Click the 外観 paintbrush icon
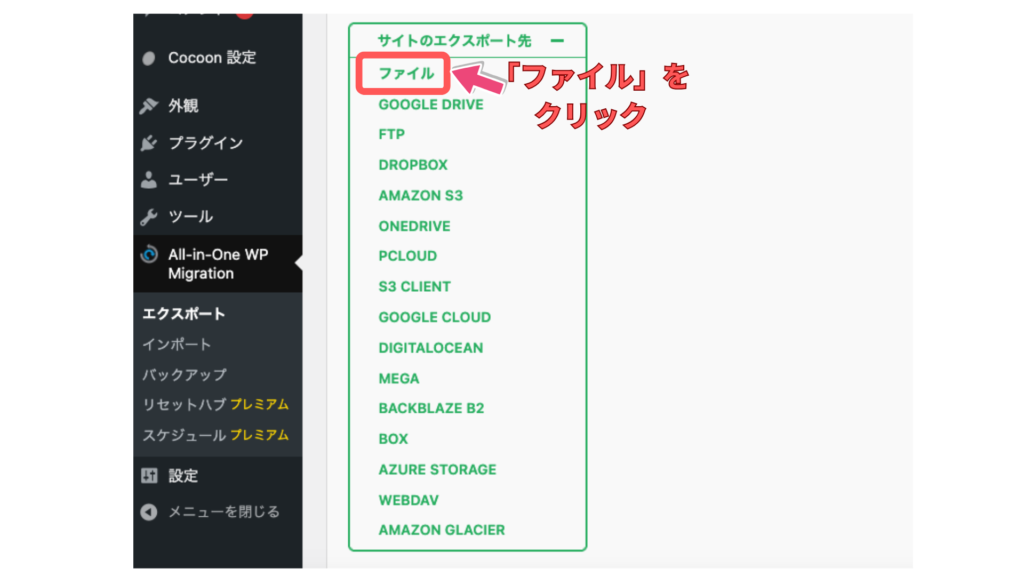1024x576 pixels. click(149, 106)
